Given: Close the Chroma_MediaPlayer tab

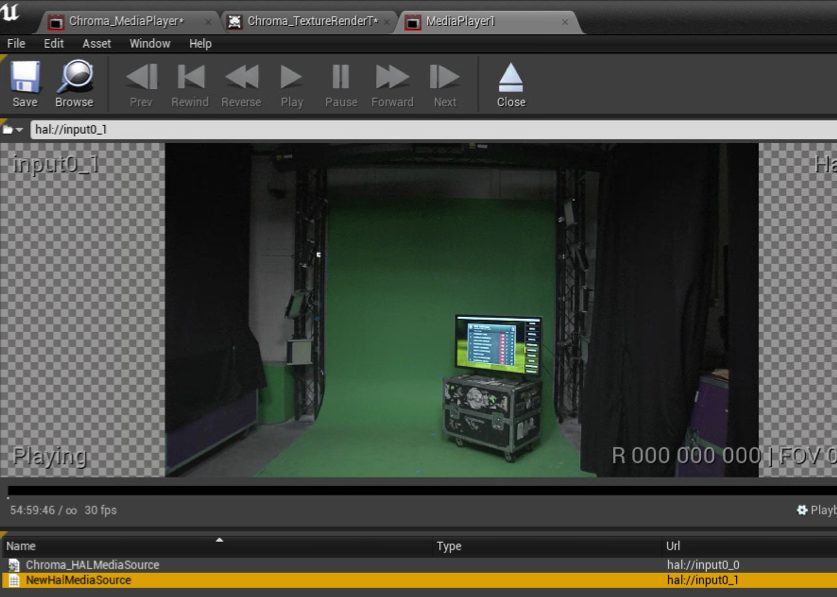Looking at the screenshot, I should (208, 22).
